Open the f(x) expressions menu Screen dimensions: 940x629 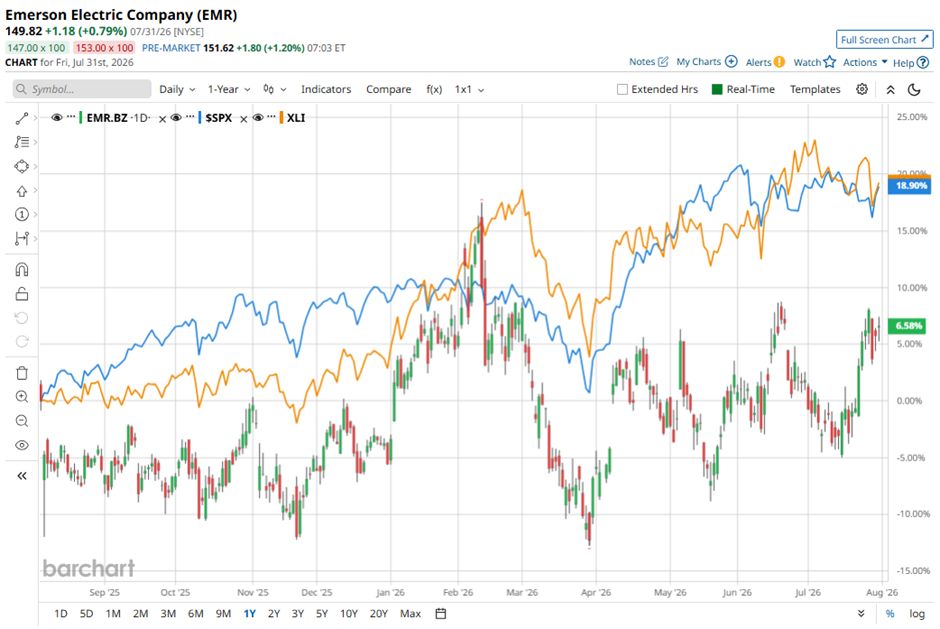click(x=434, y=89)
